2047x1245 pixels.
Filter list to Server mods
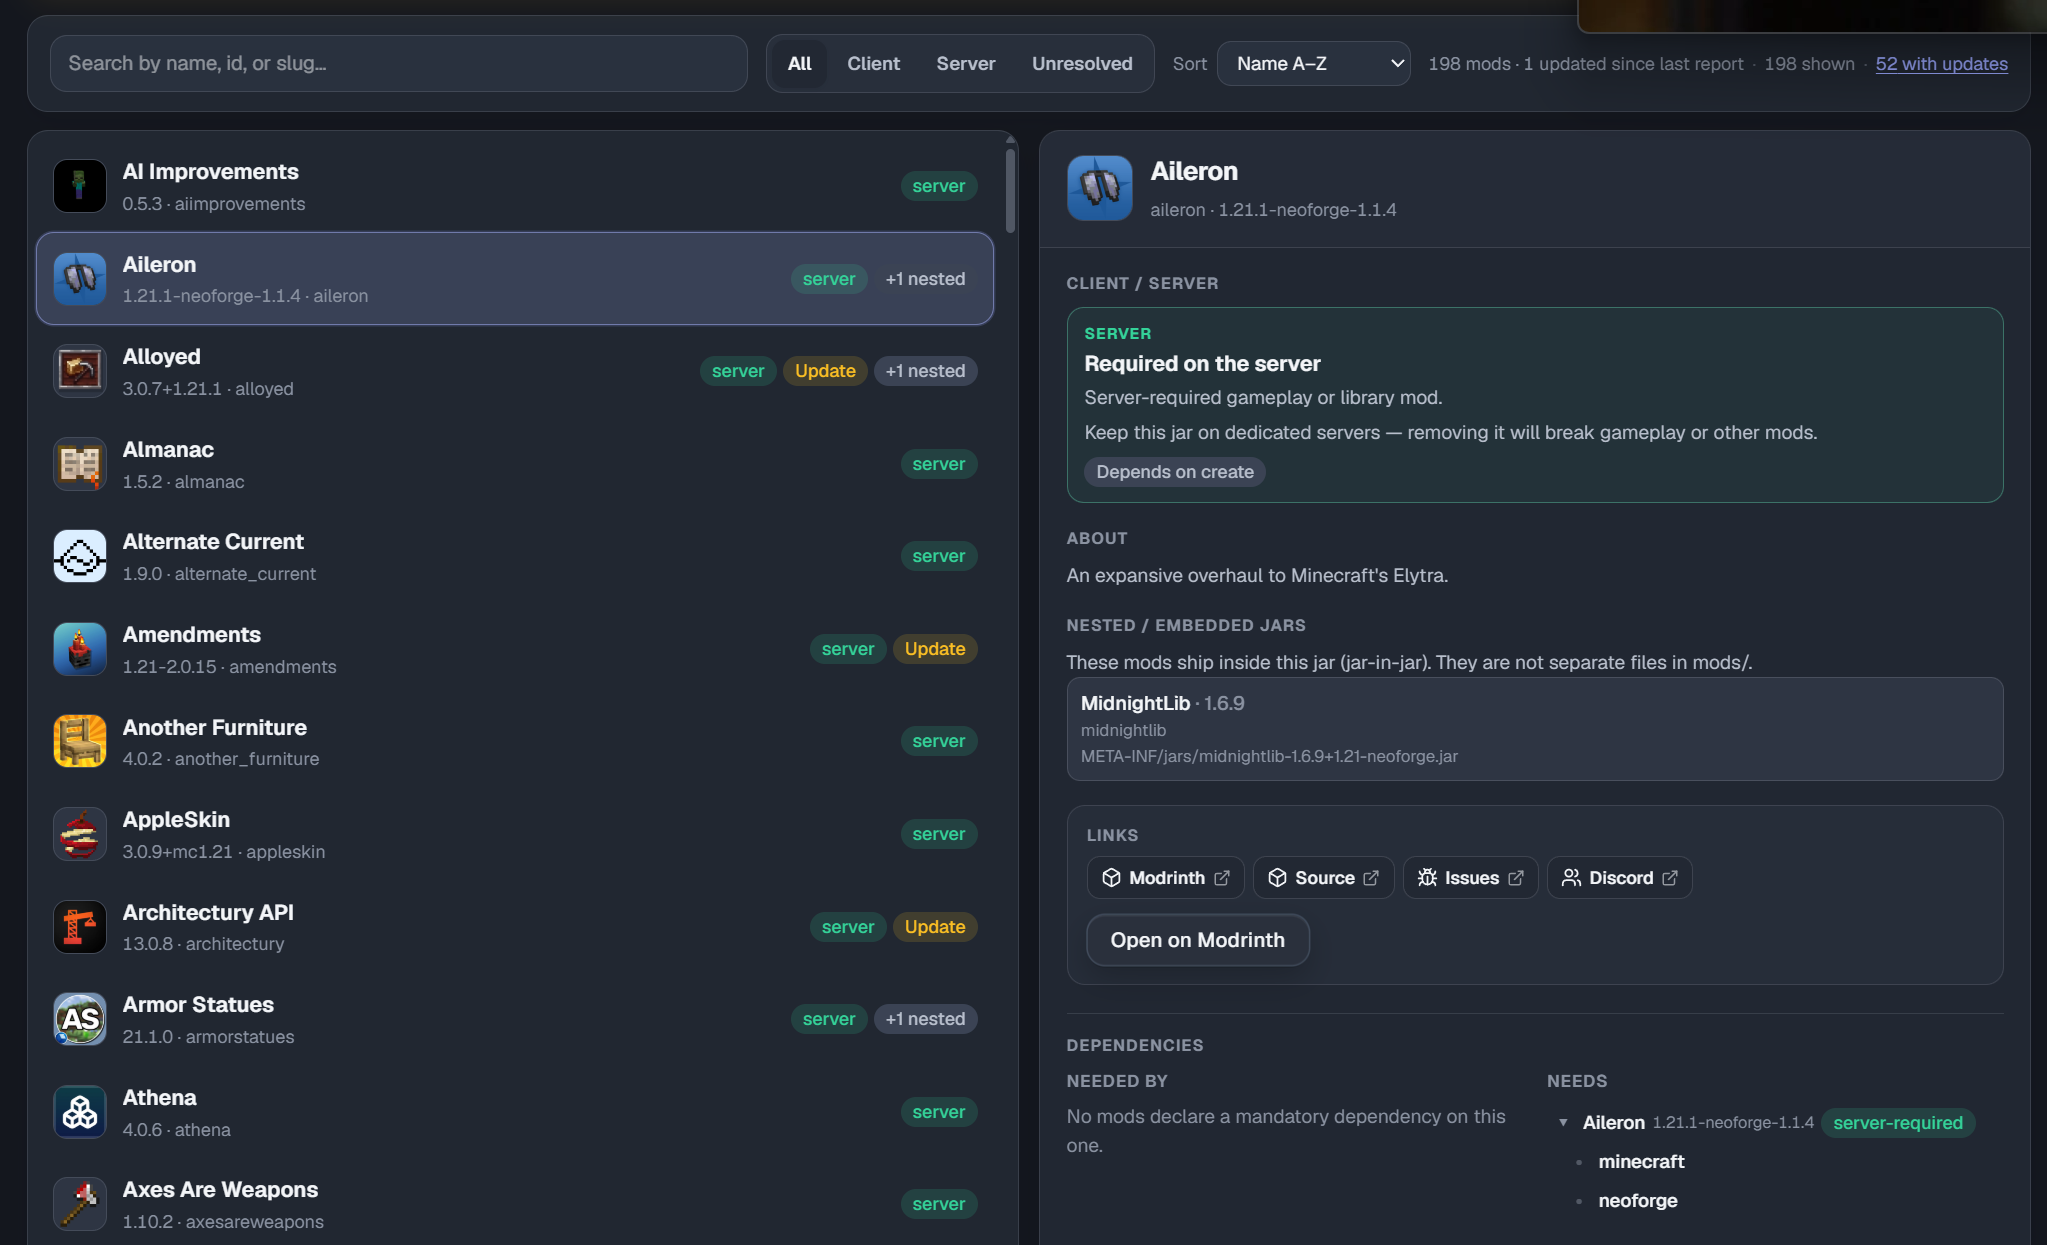click(965, 64)
